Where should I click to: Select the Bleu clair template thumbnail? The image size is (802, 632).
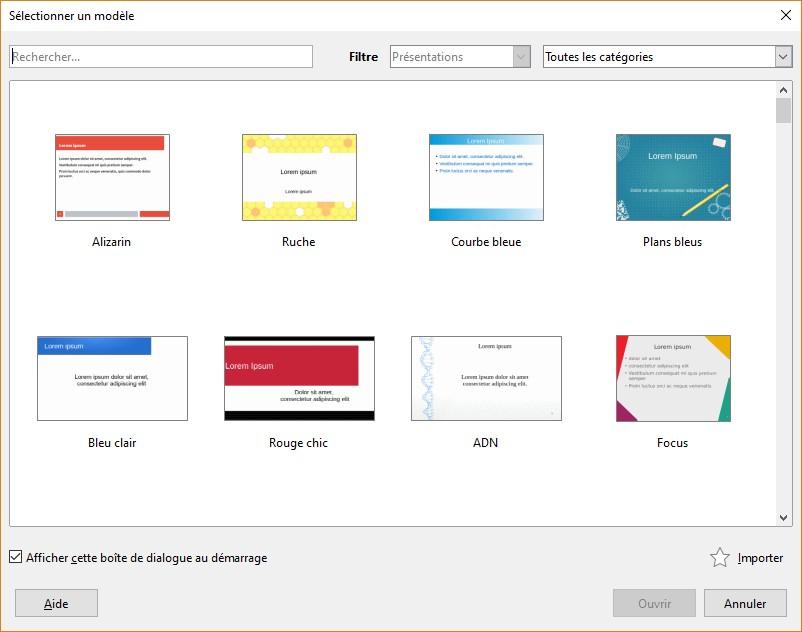tap(113, 378)
